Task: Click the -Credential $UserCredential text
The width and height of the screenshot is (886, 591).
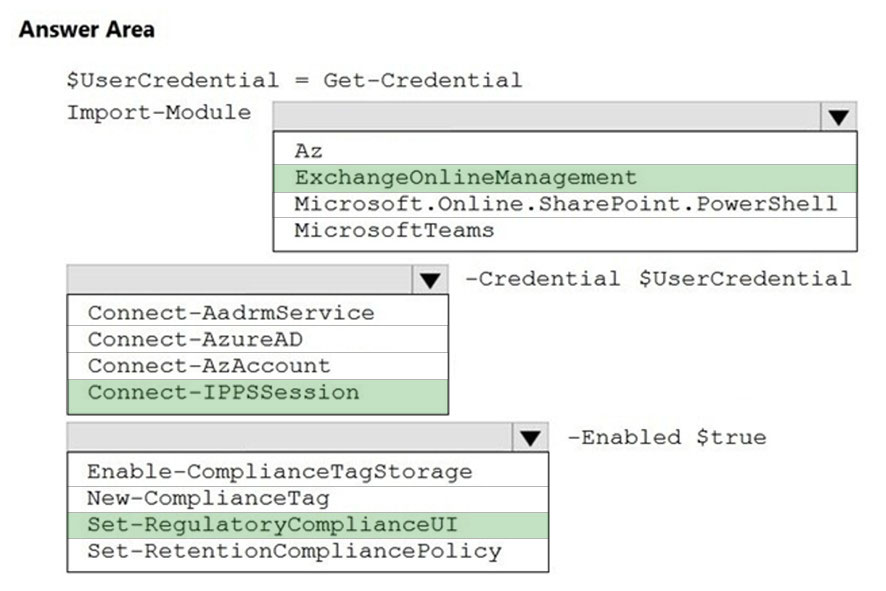Action: [658, 279]
